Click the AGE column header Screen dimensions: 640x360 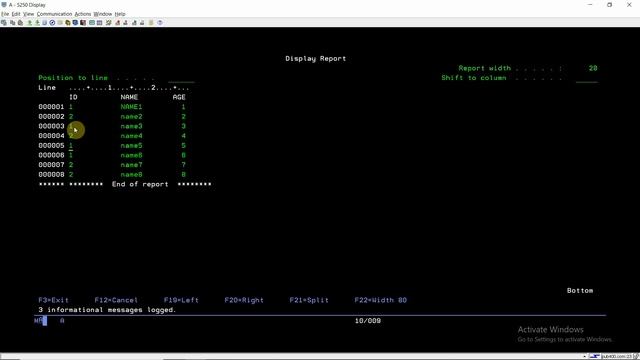click(x=179, y=97)
